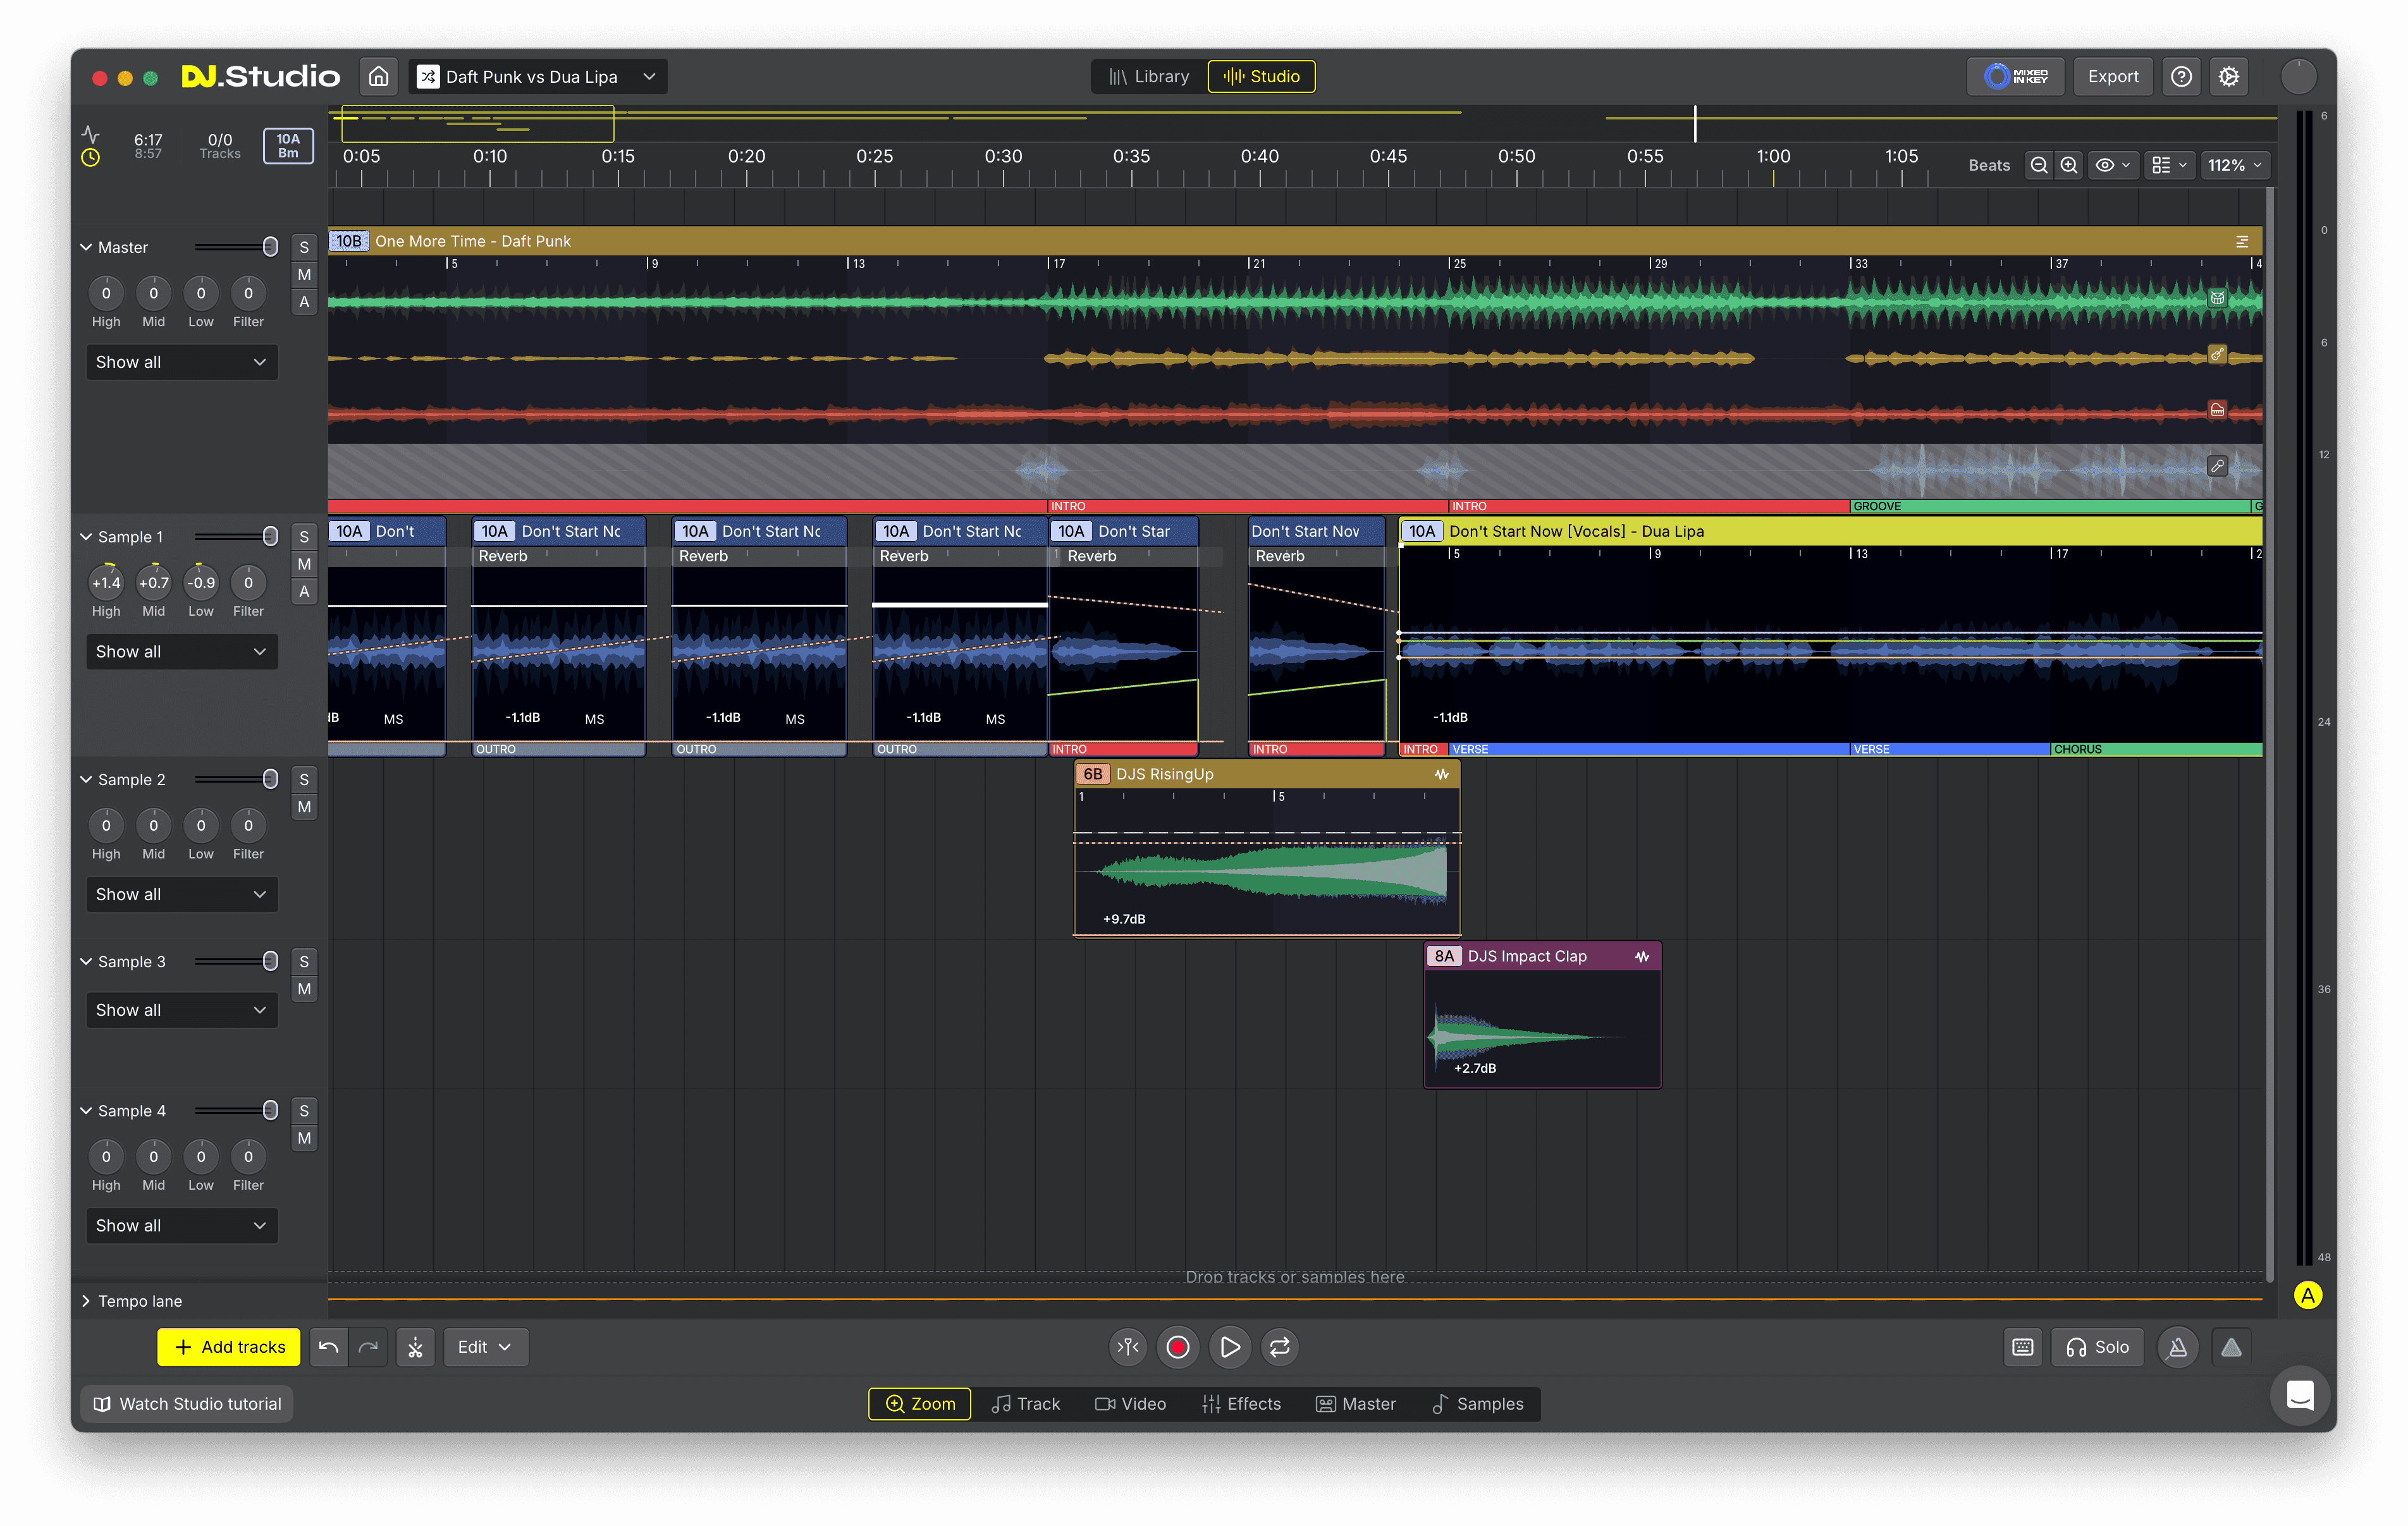Open the Sample 2 Show all dropdown

coord(181,894)
